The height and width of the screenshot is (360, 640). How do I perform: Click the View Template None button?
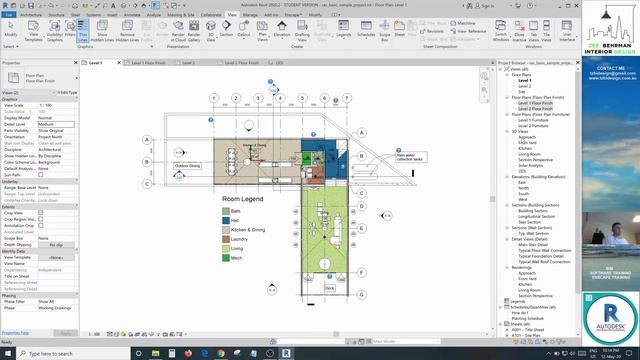tap(56, 258)
